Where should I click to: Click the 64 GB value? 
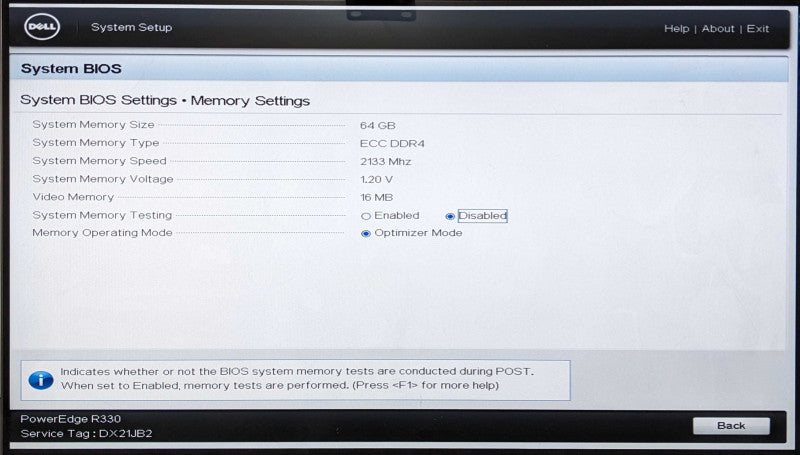pos(378,125)
